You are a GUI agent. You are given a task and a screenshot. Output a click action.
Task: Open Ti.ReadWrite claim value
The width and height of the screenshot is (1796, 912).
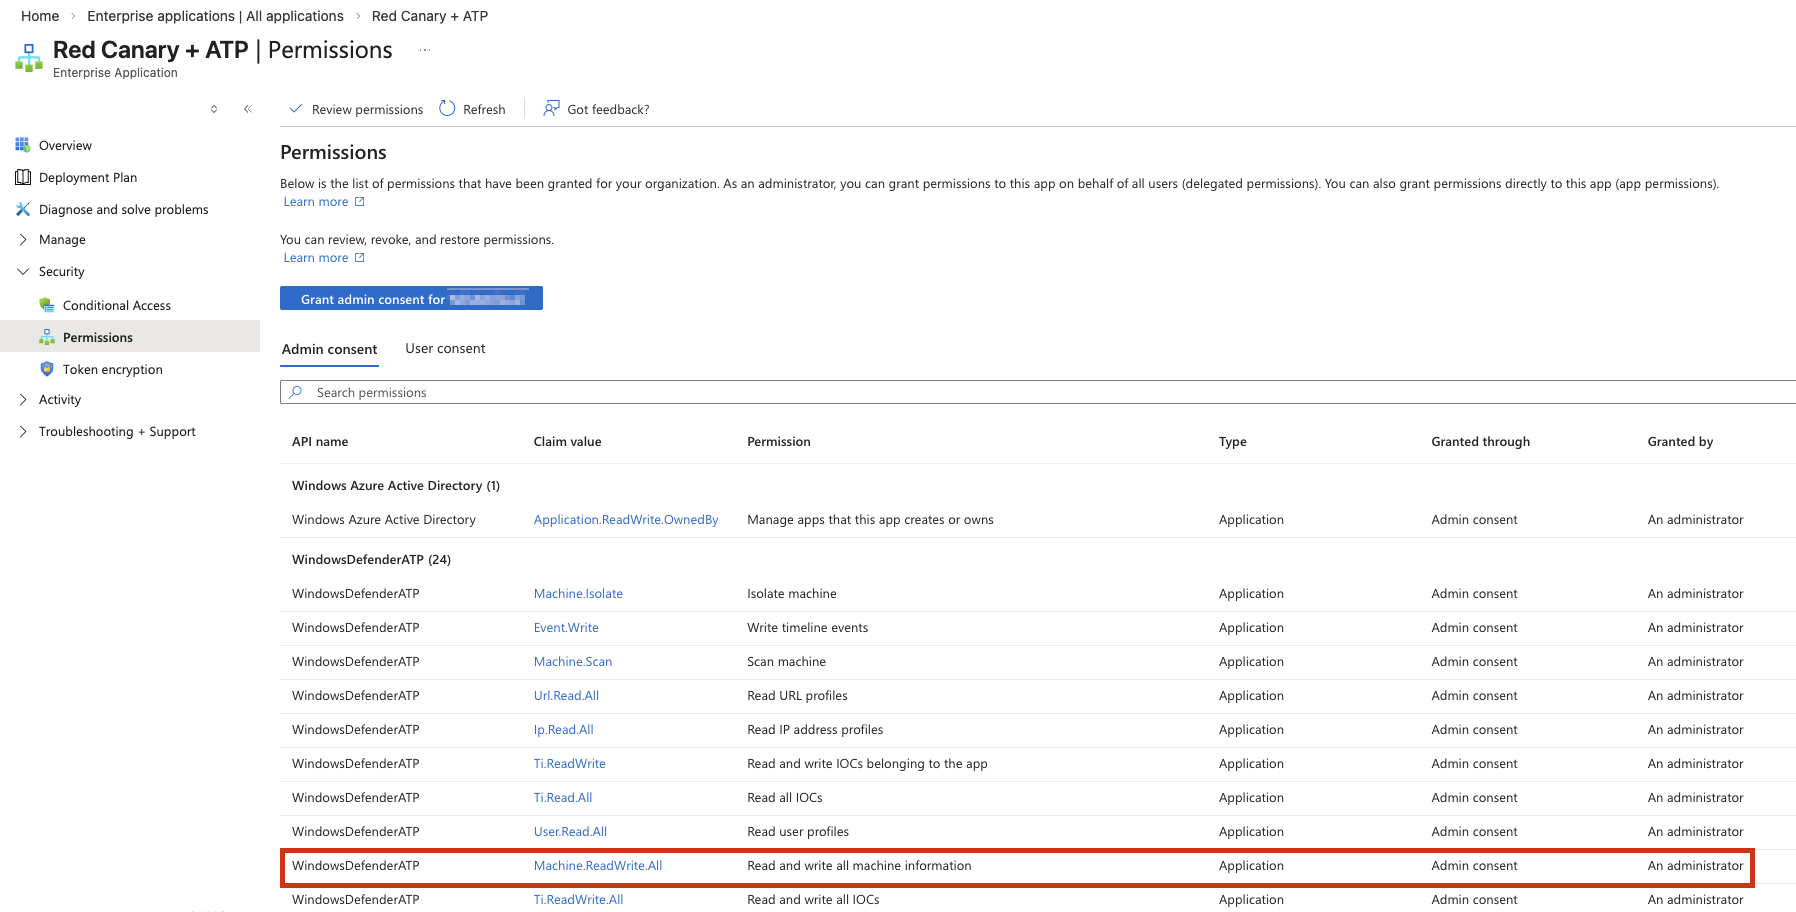tap(570, 763)
